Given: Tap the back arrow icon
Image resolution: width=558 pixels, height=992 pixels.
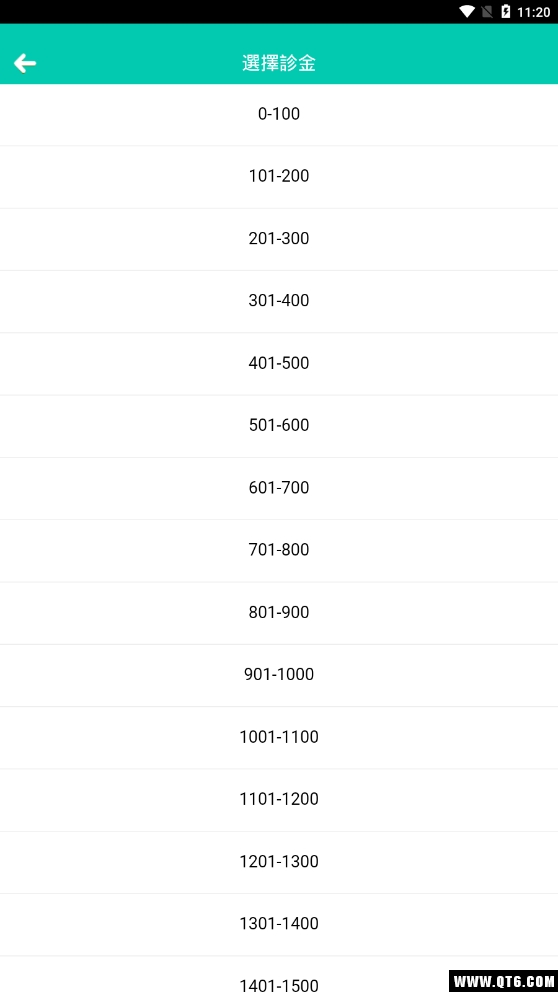Looking at the screenshot, I should [25, 63].
